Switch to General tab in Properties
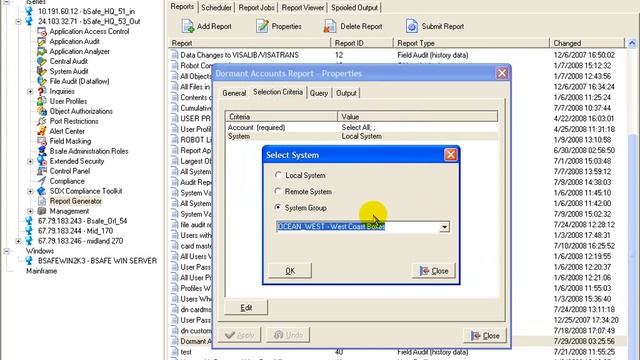The height and width of the screenshot is (360, 640). point(234,93)
